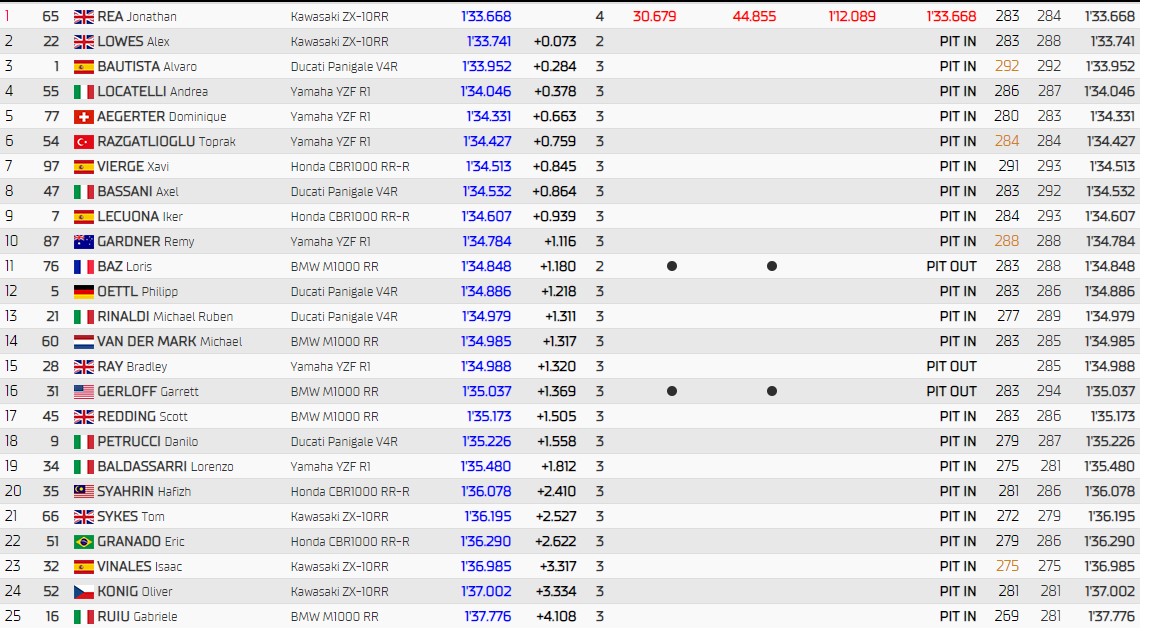Select rider name GARDNER Remy
Viewport: 1173px width, 643px height.
pos(146,241)
